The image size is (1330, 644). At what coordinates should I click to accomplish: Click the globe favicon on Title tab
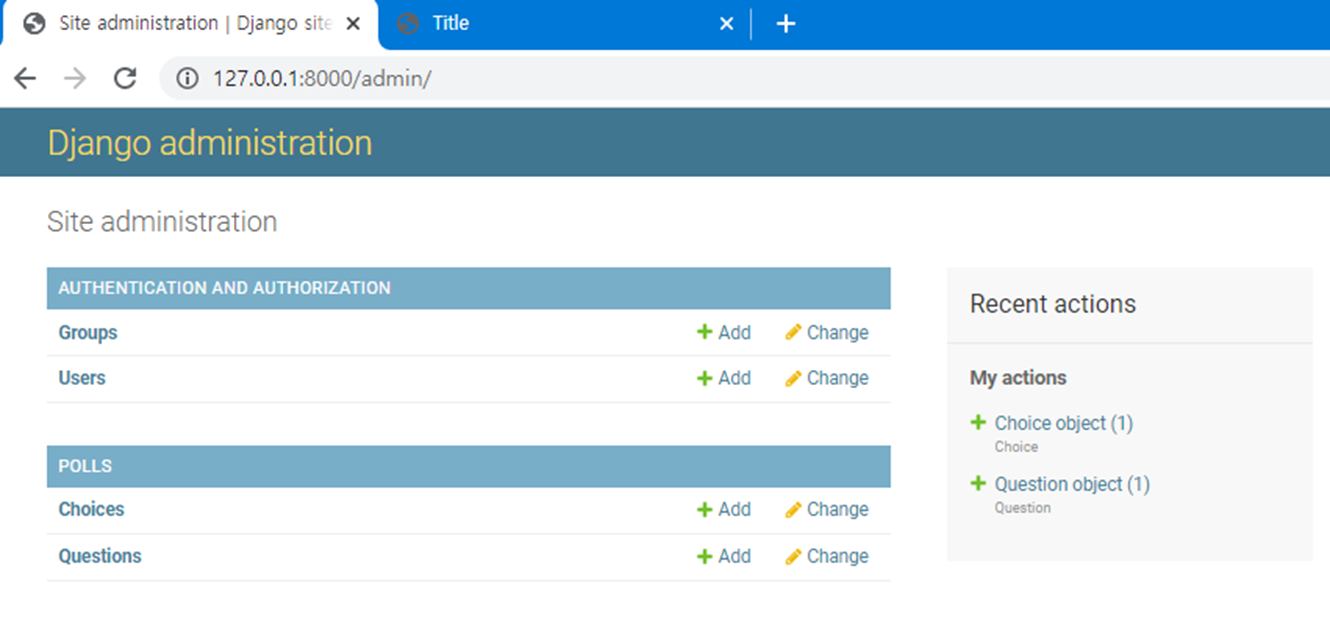click(x=407, y=23)
